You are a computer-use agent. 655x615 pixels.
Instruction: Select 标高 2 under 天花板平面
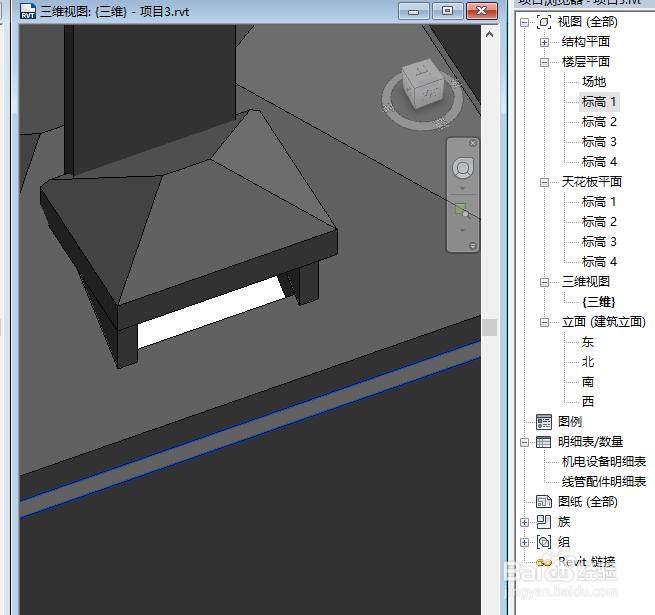coord(599,221)
